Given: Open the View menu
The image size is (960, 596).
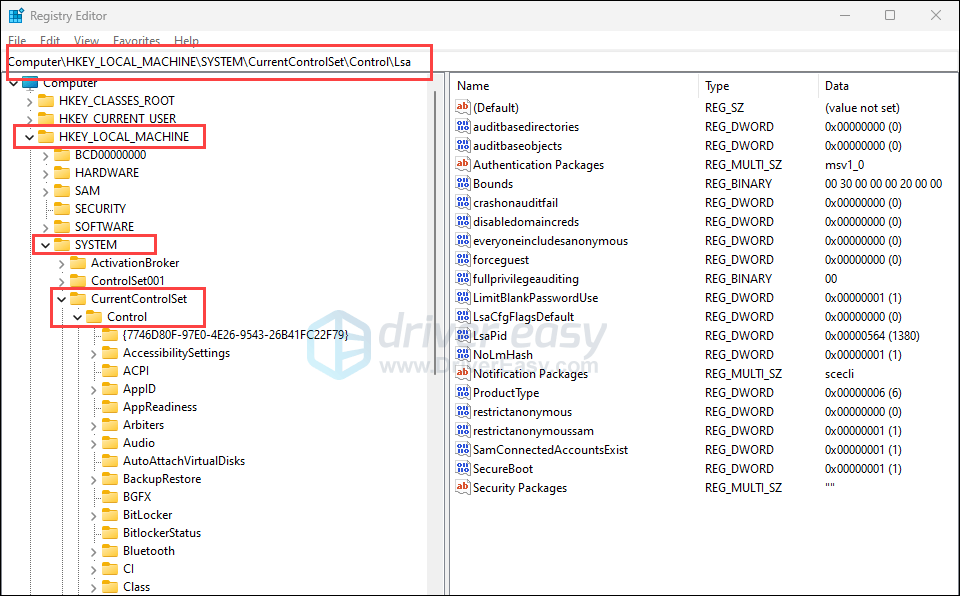Looking at the screenshot, I should [x=86, y=41].
